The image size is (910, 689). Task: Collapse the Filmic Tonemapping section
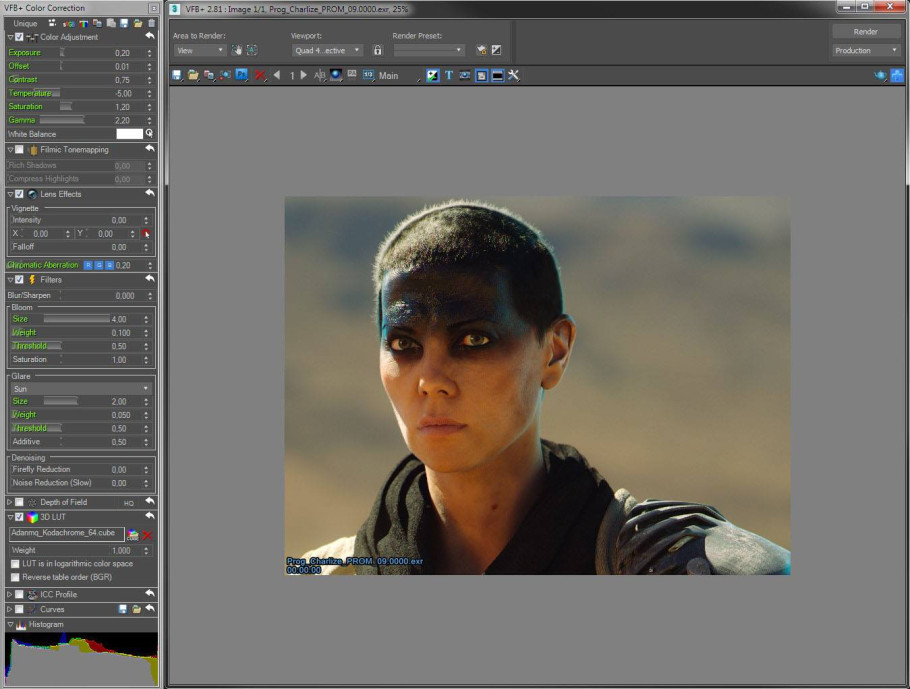10,149
